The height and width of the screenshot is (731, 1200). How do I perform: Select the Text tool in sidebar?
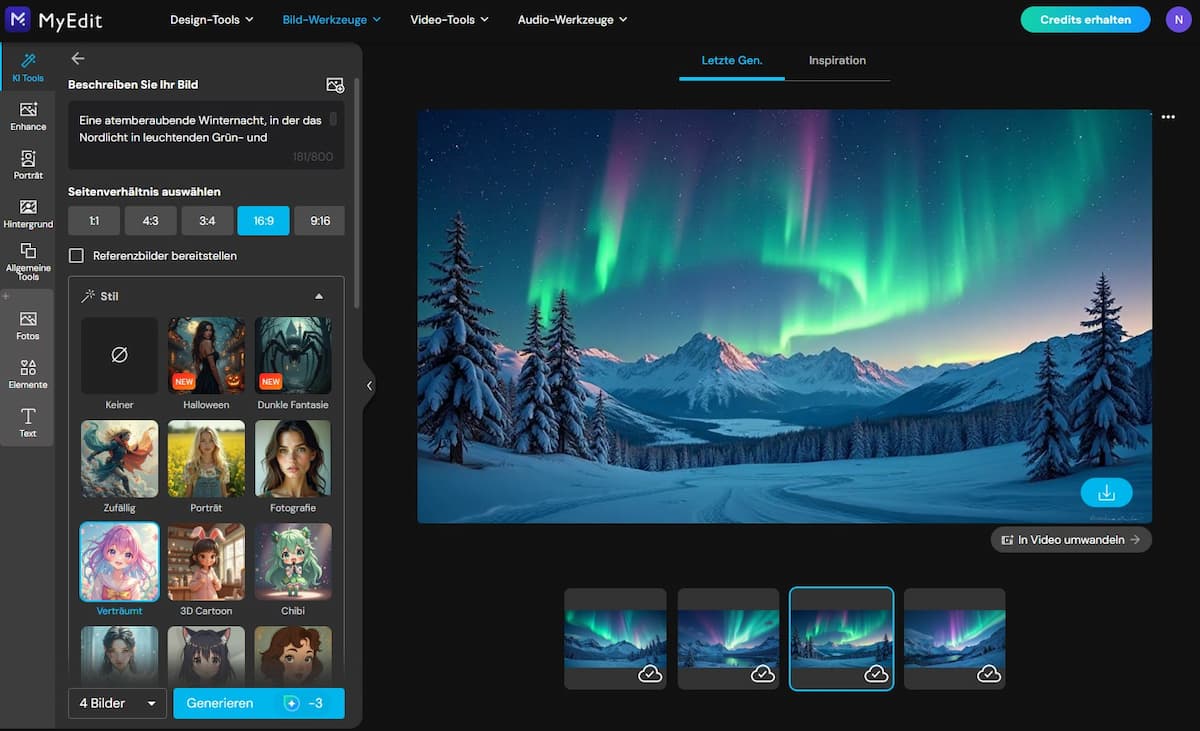[x=28, y=422]
